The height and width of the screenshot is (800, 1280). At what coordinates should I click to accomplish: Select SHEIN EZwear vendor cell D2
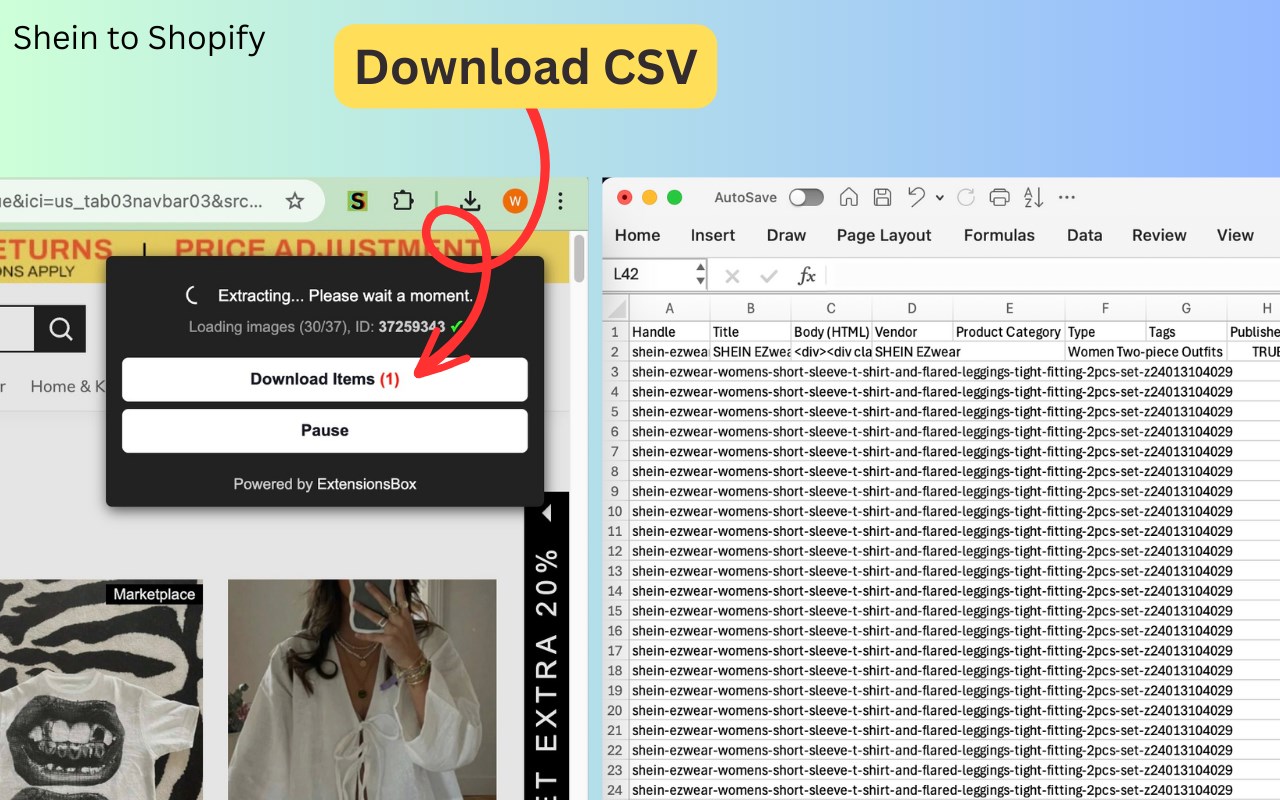tap(912, 352)
